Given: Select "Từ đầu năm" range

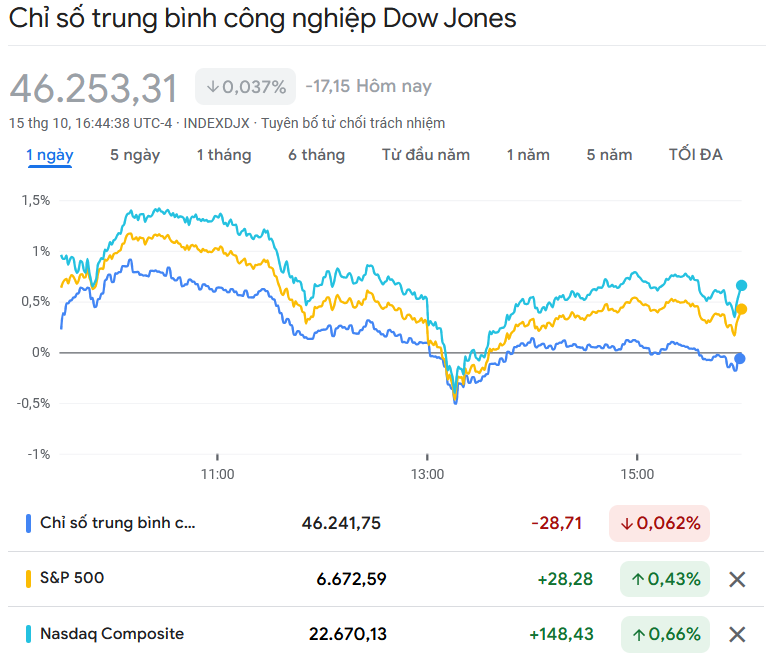Looking at the screenshot, I should [426, 155].
